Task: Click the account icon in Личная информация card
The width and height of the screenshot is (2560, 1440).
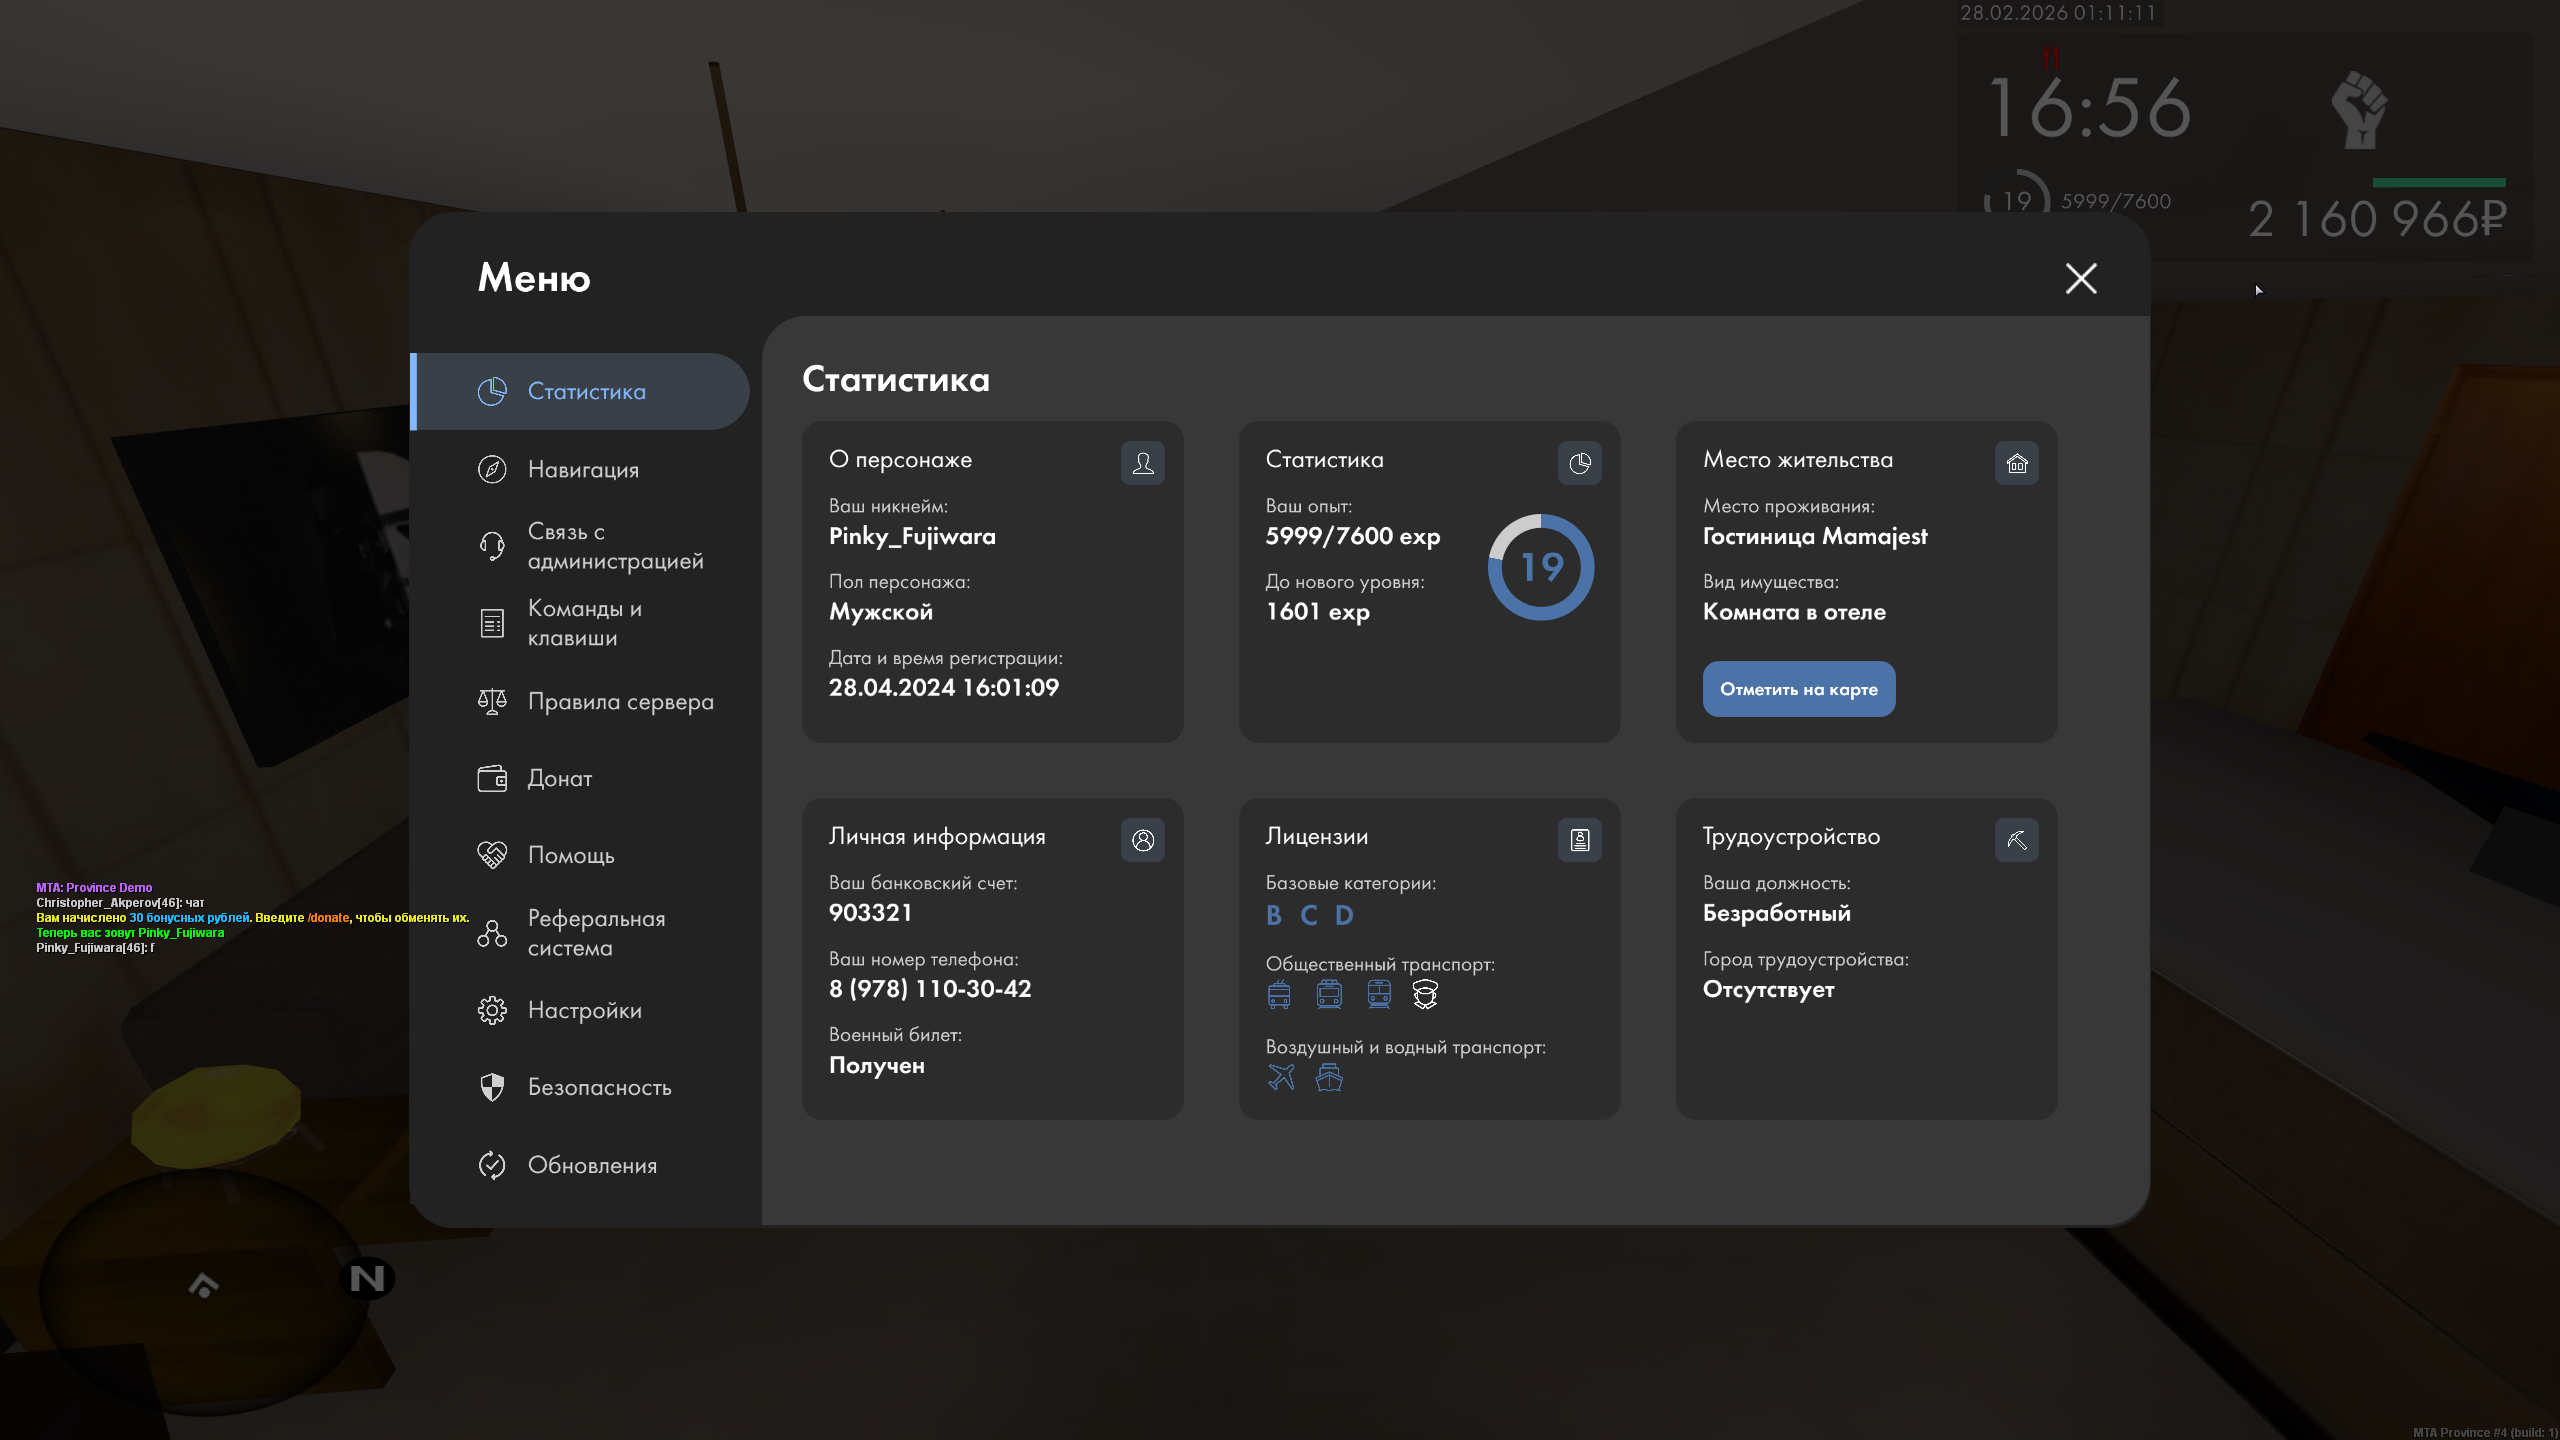Action: (x=1143, y=840)
